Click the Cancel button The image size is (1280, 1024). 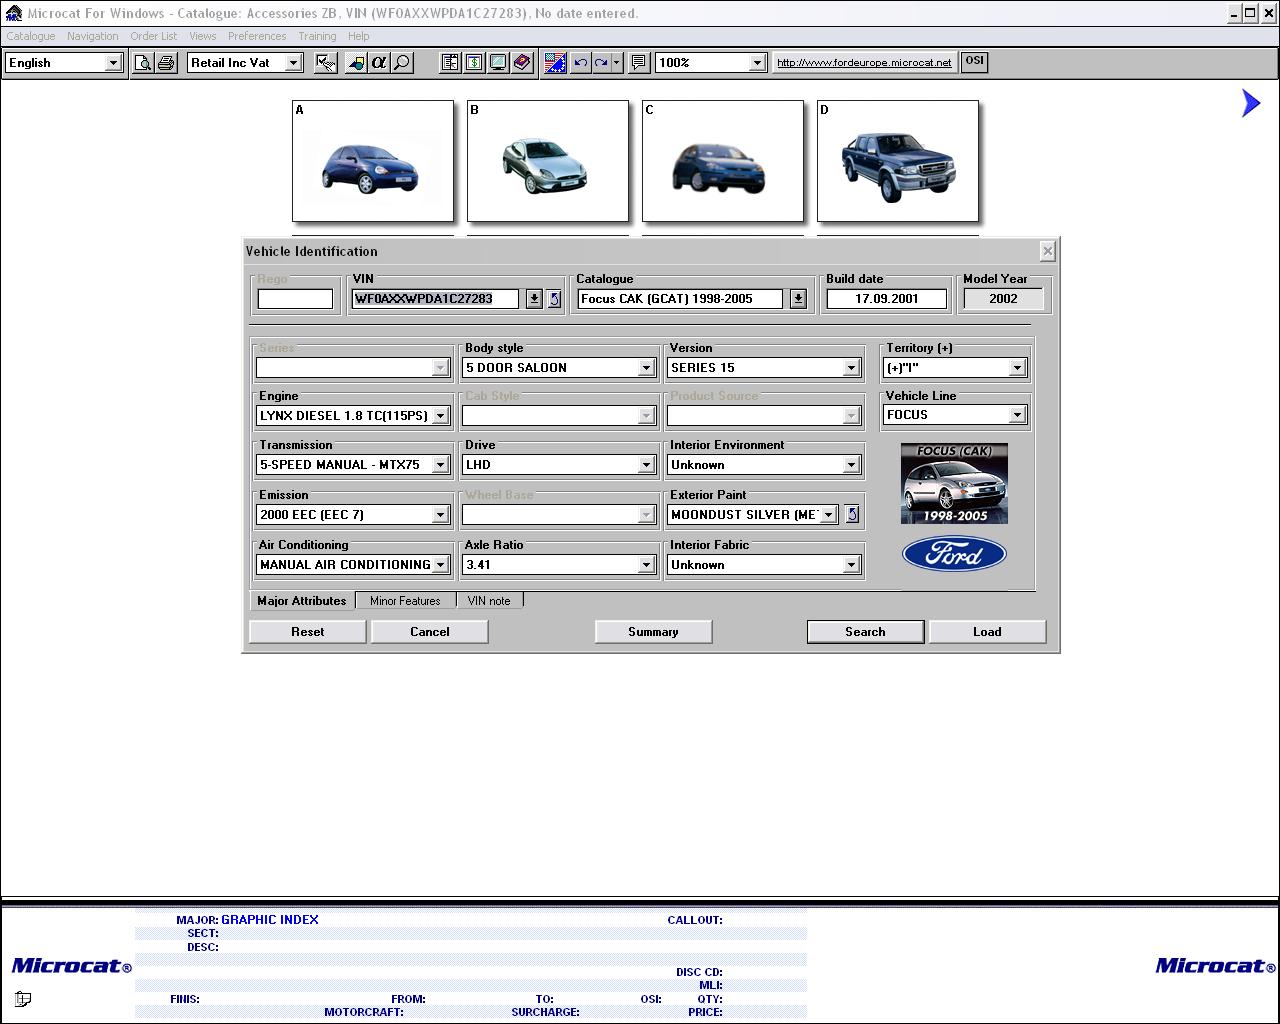pyautogui.click(x=430, y=632)
